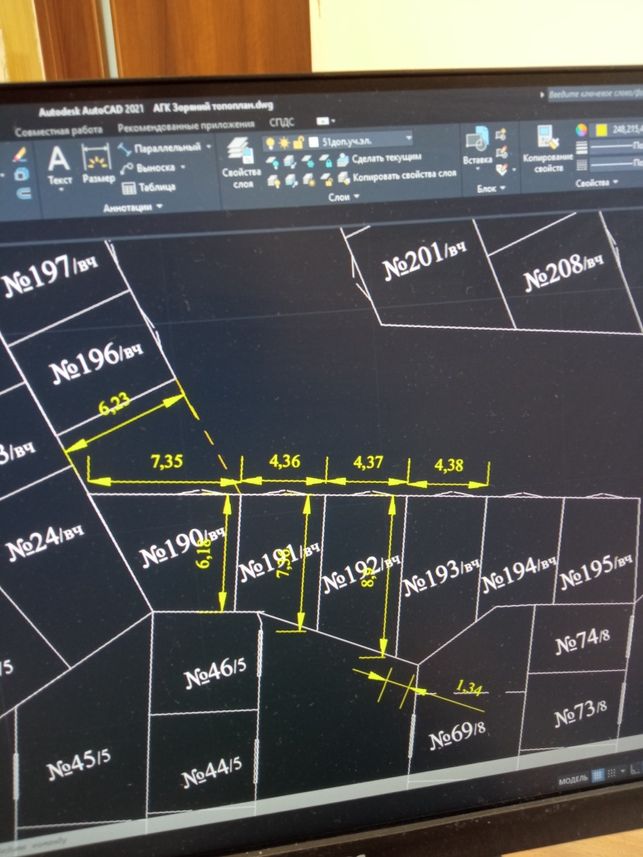The width and height of the screenshot is (643, 857).
Task: Expand the Слои panel
Action: coord(344,196)
